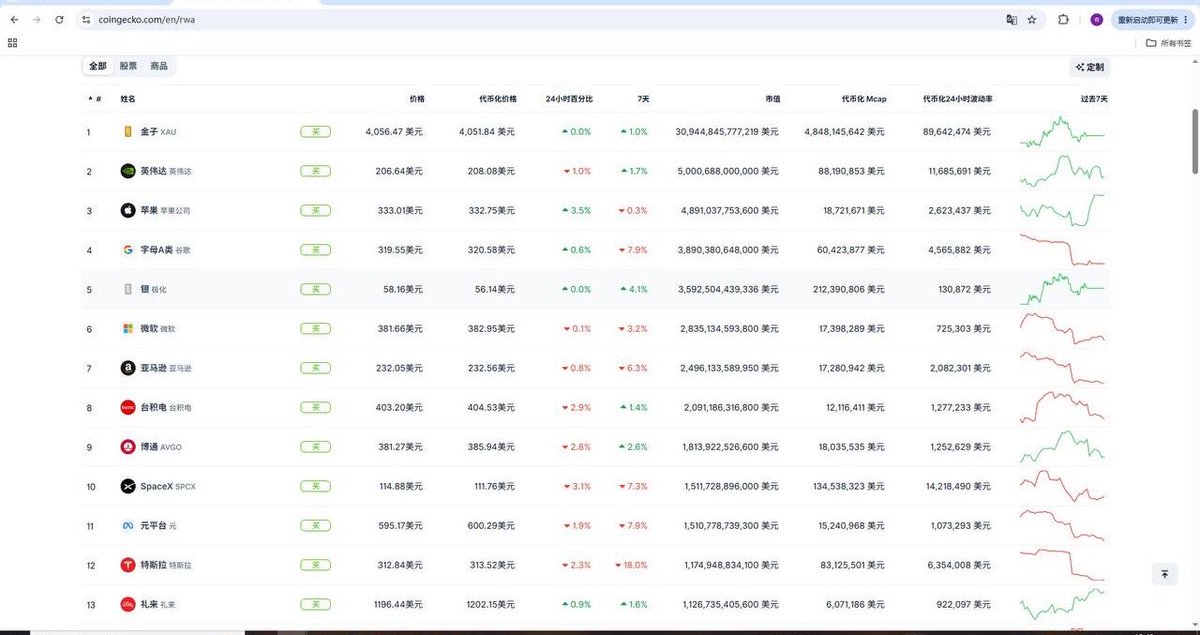The image size is (1200, 635).
Task: Click the Google logo icon for 字母A类
Action: (128, 250)
